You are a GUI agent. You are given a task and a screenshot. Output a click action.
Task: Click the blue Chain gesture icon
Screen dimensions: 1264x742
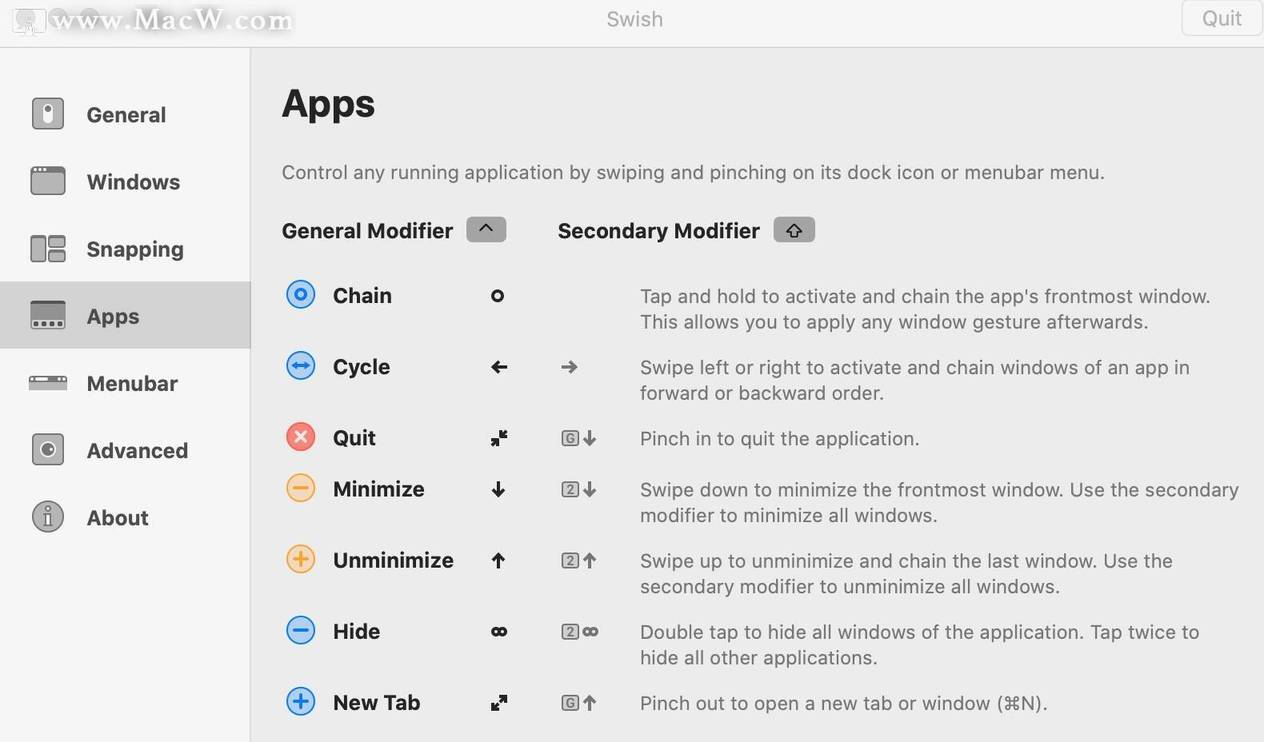[300, 295]
